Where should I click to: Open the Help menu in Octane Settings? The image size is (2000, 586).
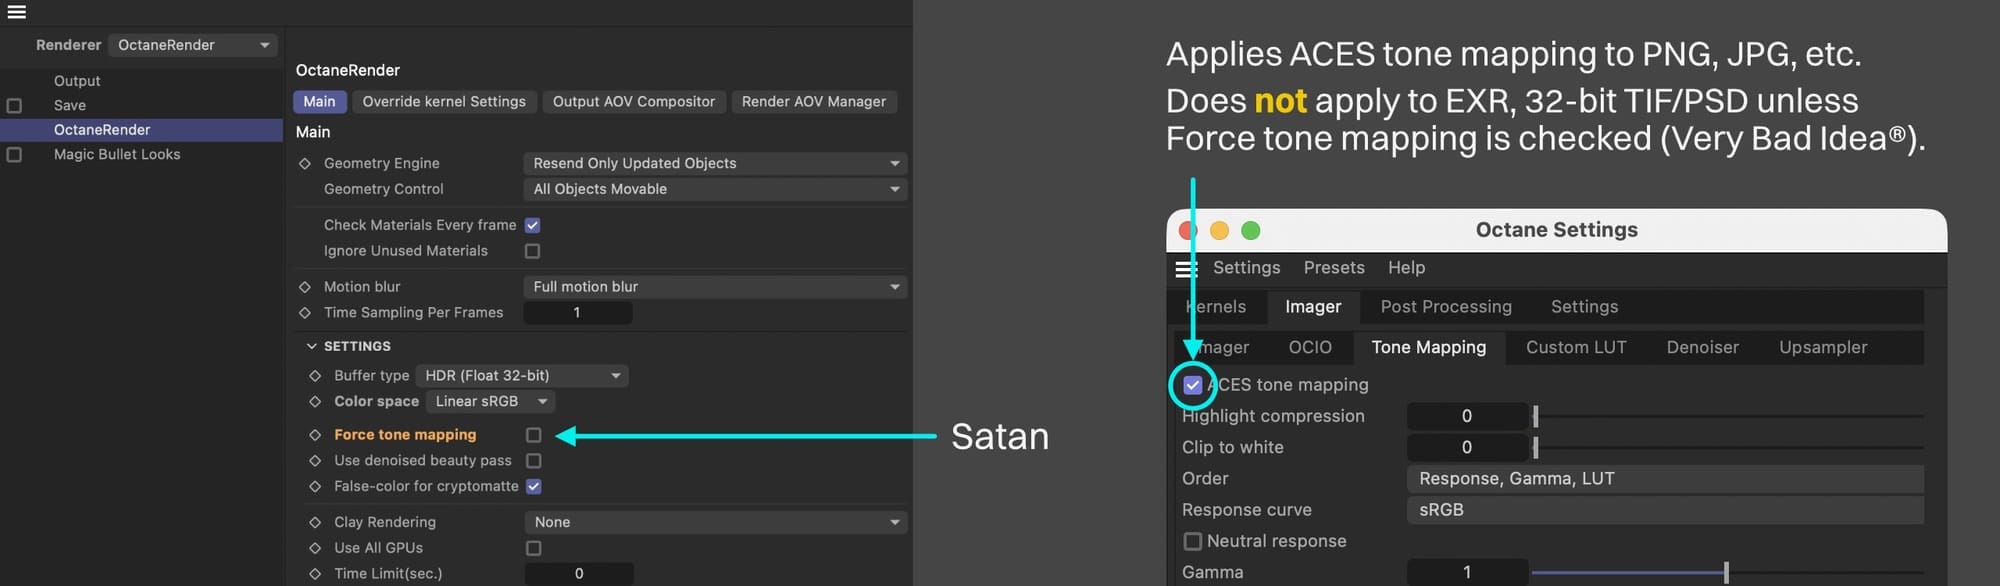tap(1406, 268)
